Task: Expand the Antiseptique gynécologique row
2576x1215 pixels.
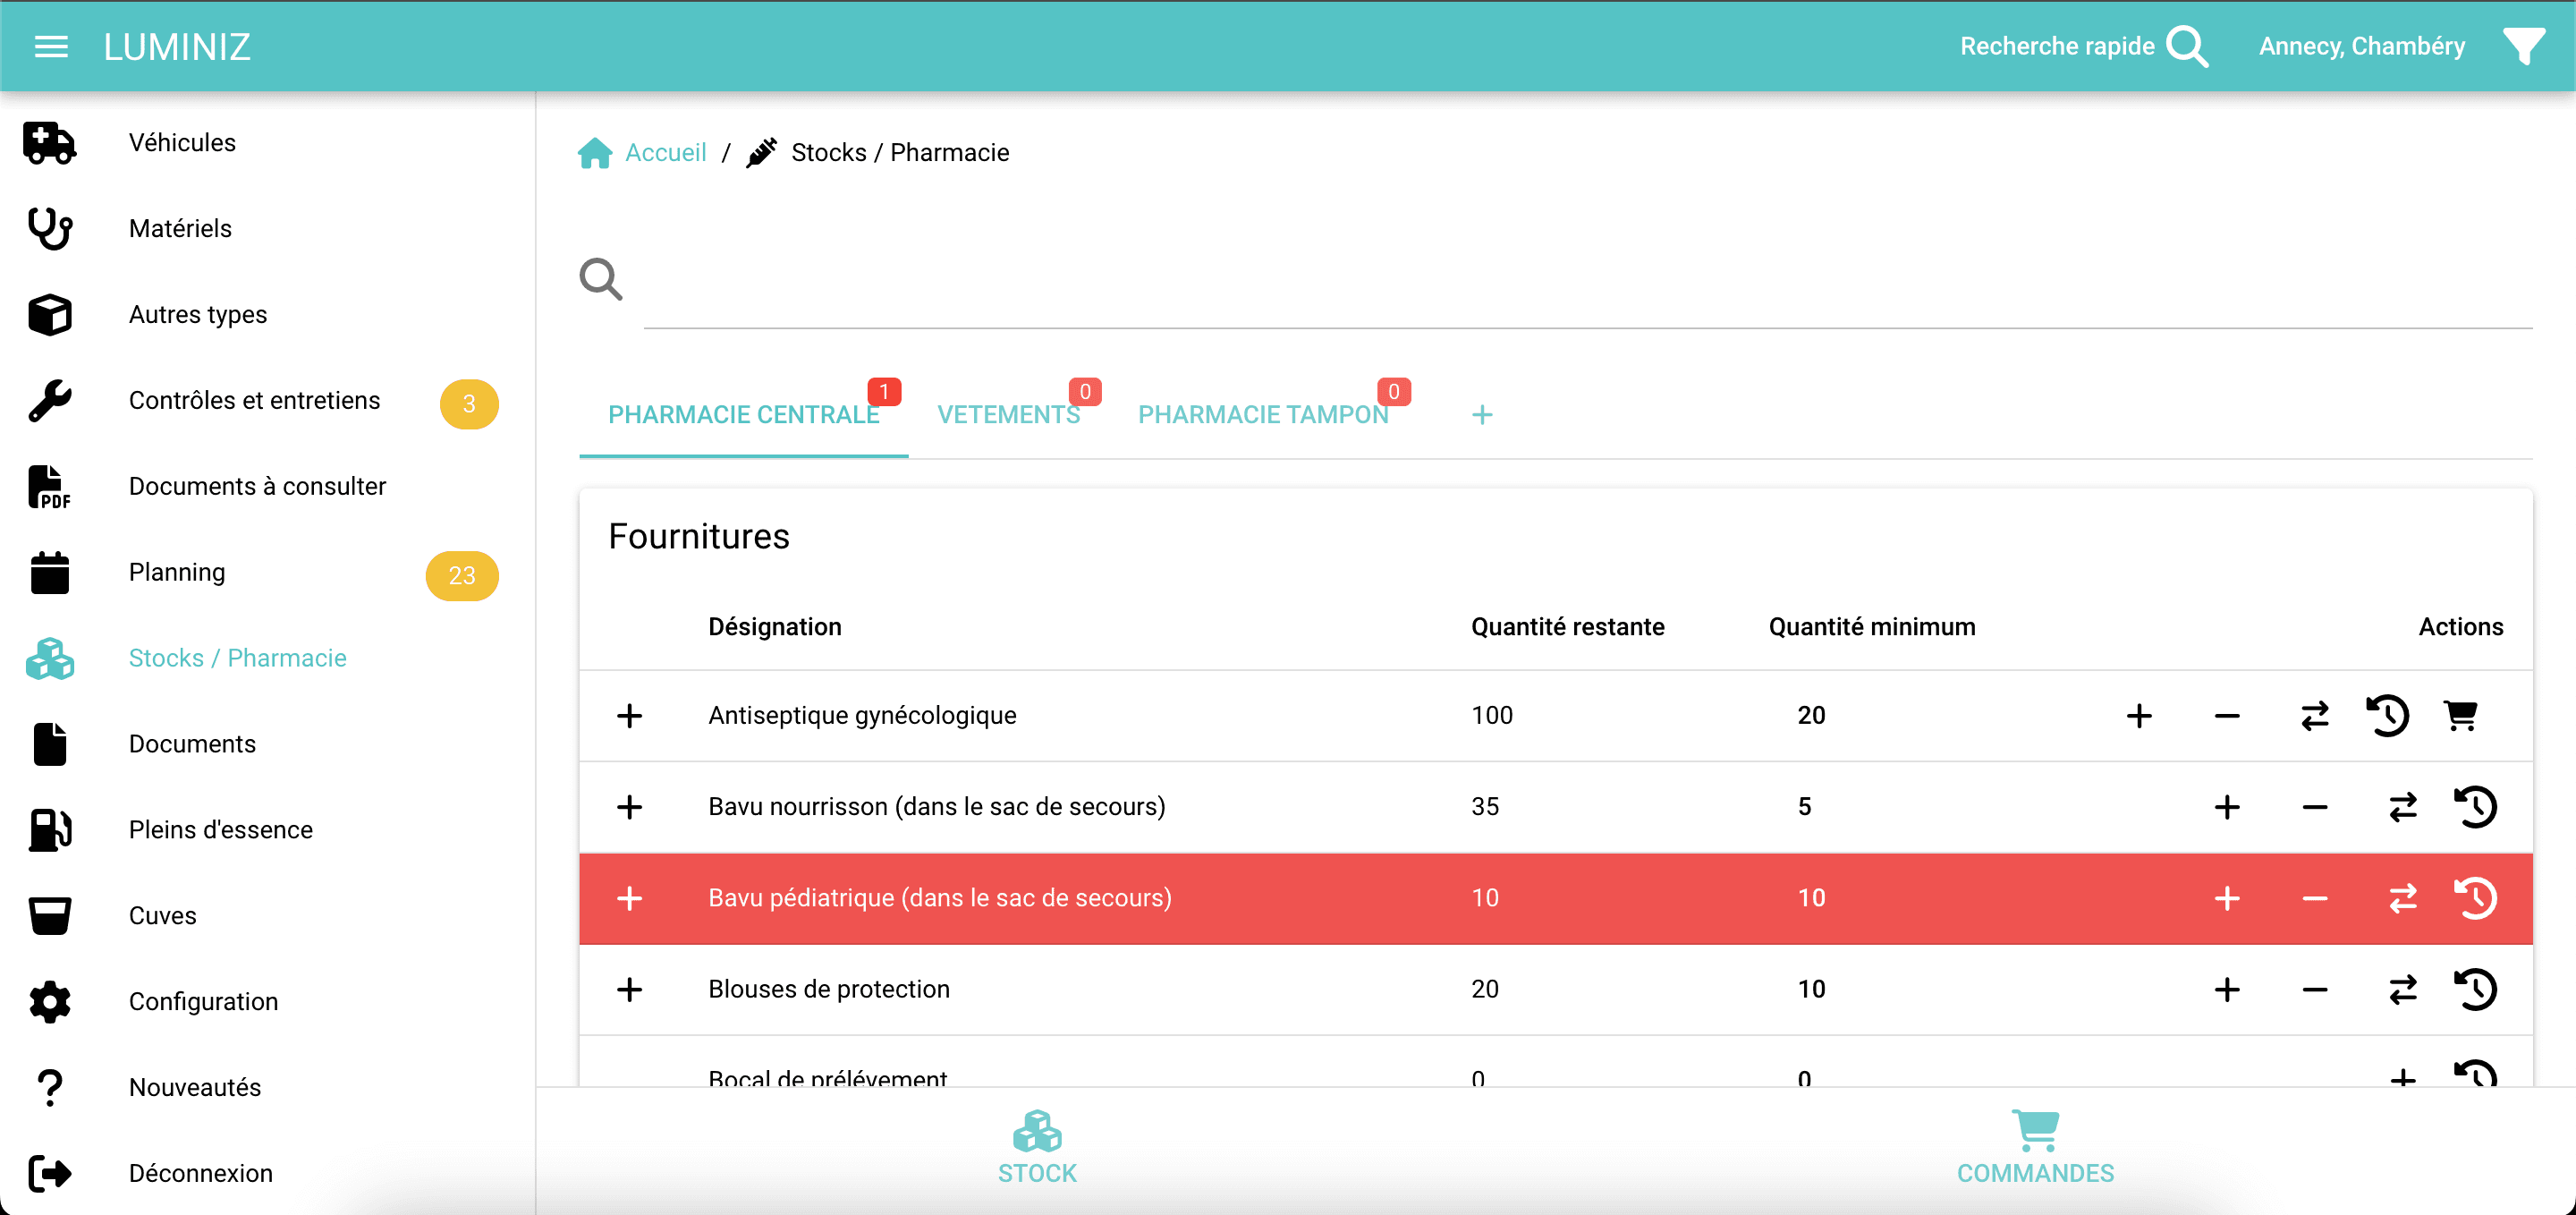Action: tap(630, 716)
